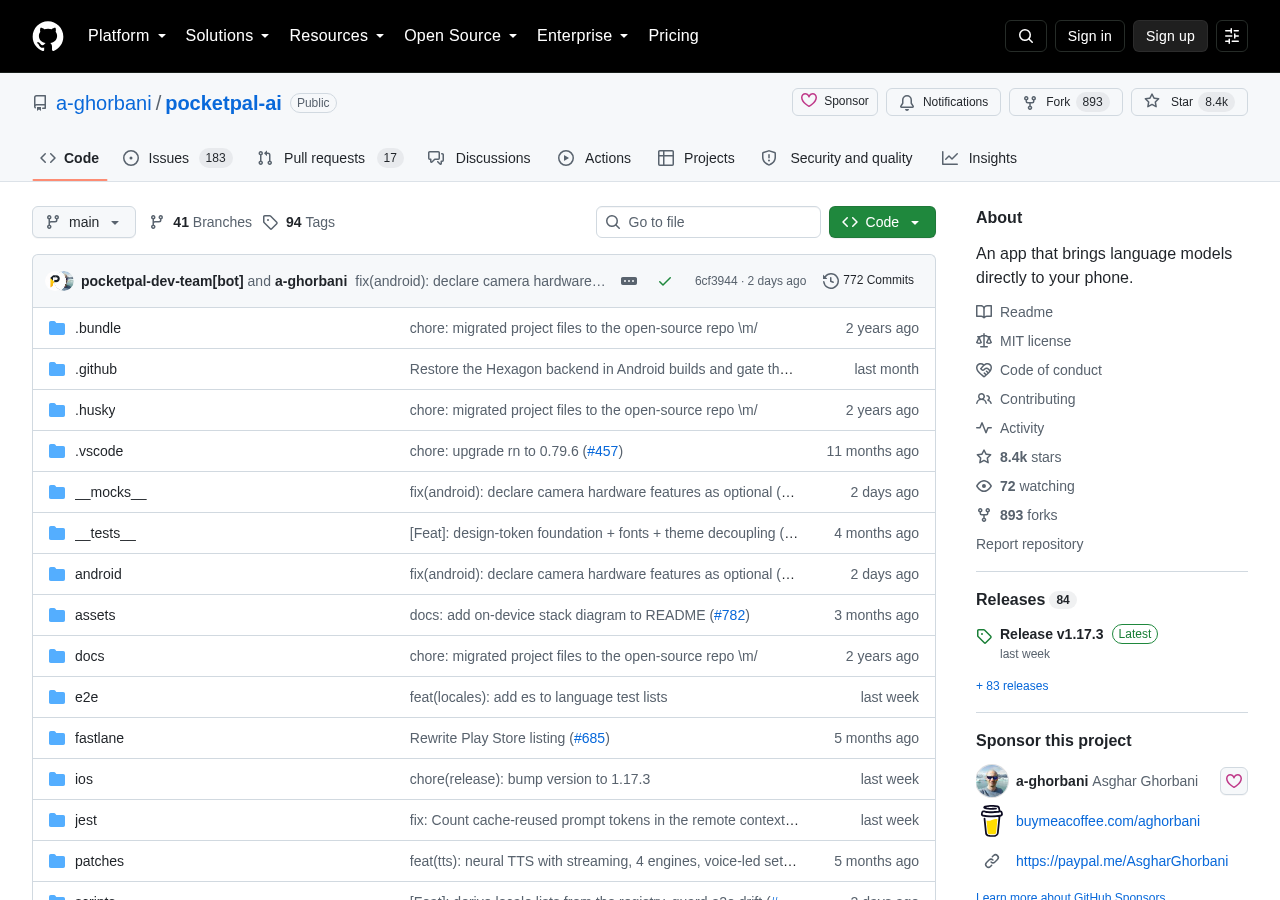
Task: Open the __mocks__ folder
Action: [x=111, y=492]
